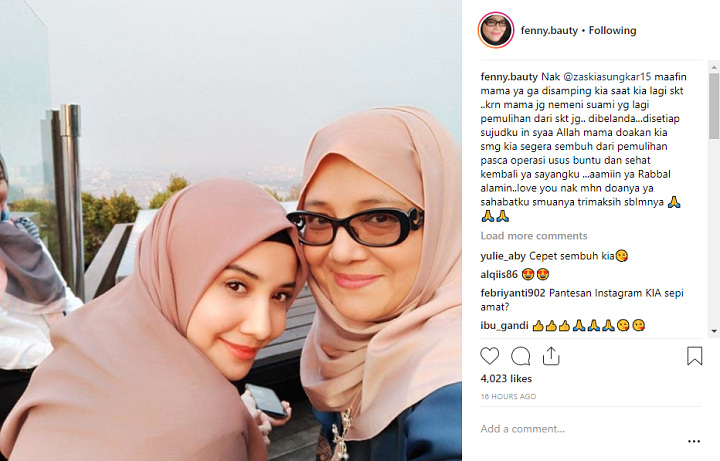720x461 pixels.
Task: Click the comments scrollbar up arrow
Action: (x=714, y=67)
